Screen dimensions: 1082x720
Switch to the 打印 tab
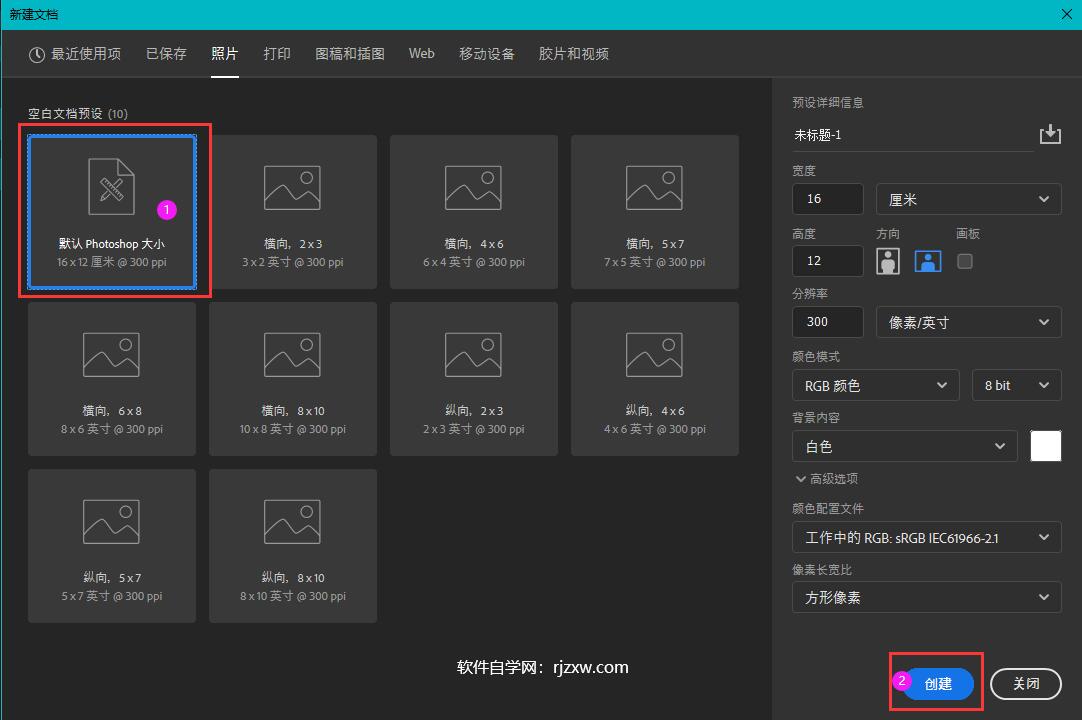tap(277, 54)
